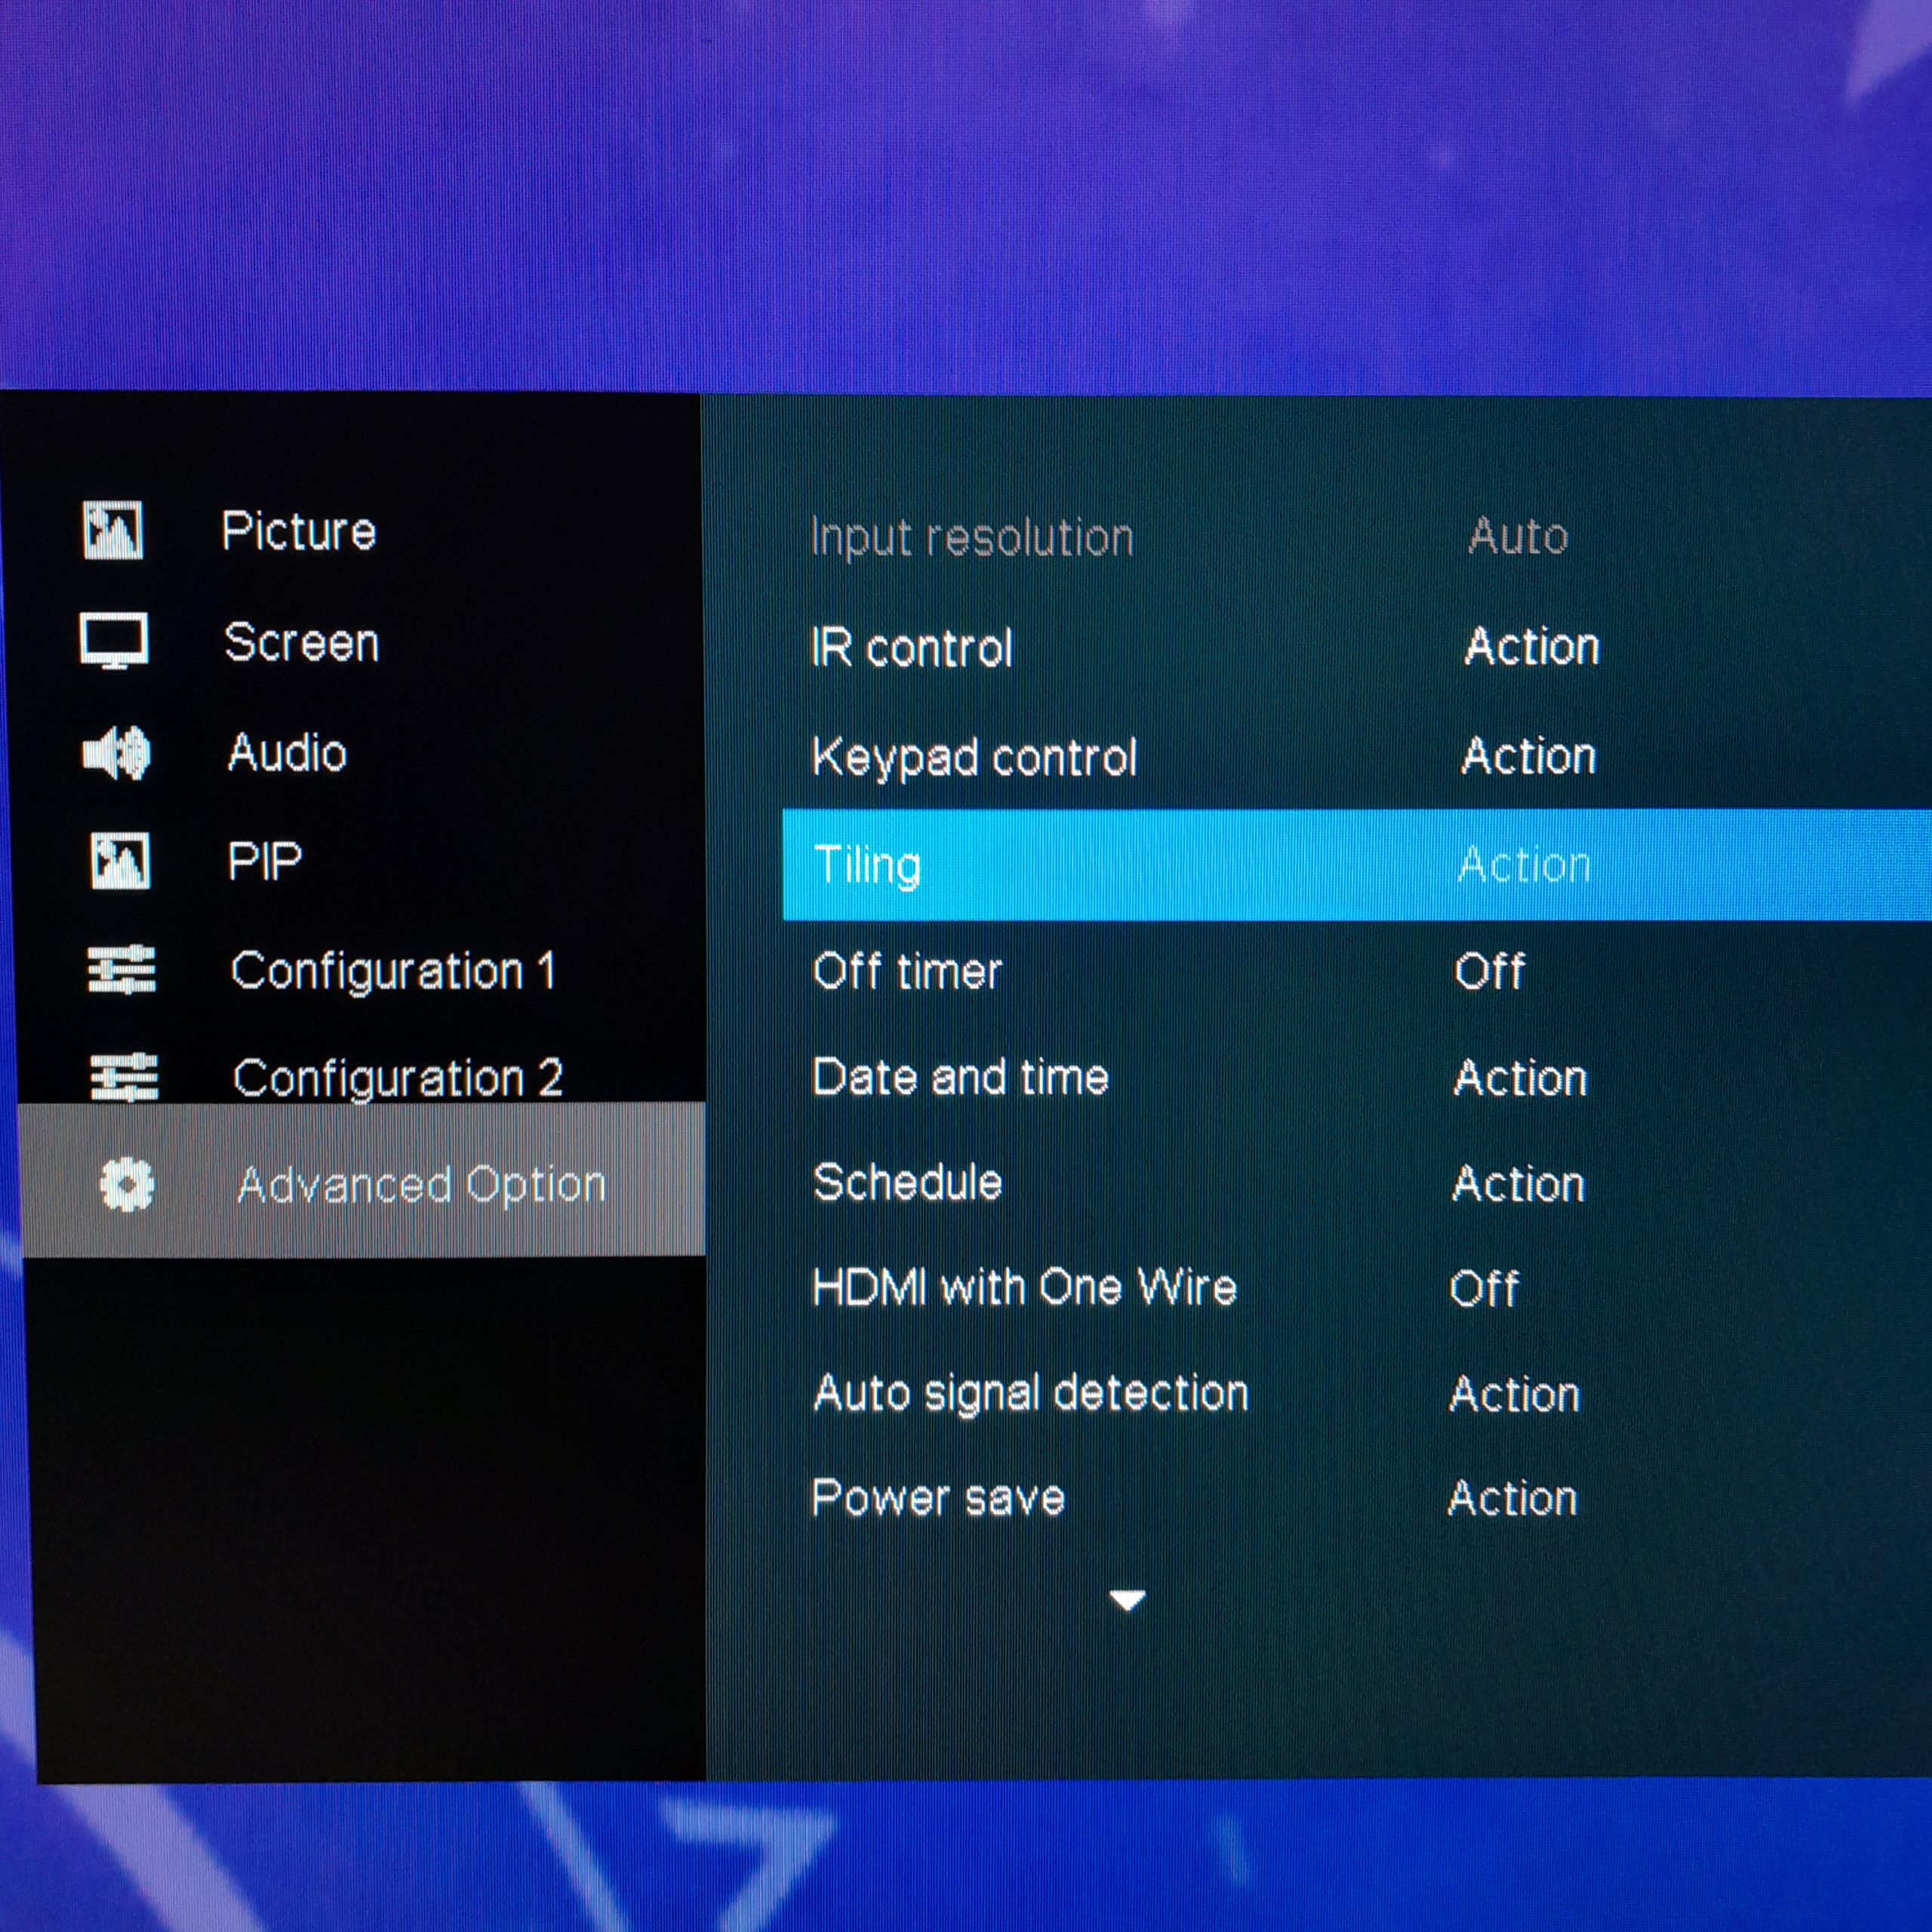Open Auto signal detection settings
Image resolution: width=1932 pixels, height=1932 pixels.
pos(1030,1393)
